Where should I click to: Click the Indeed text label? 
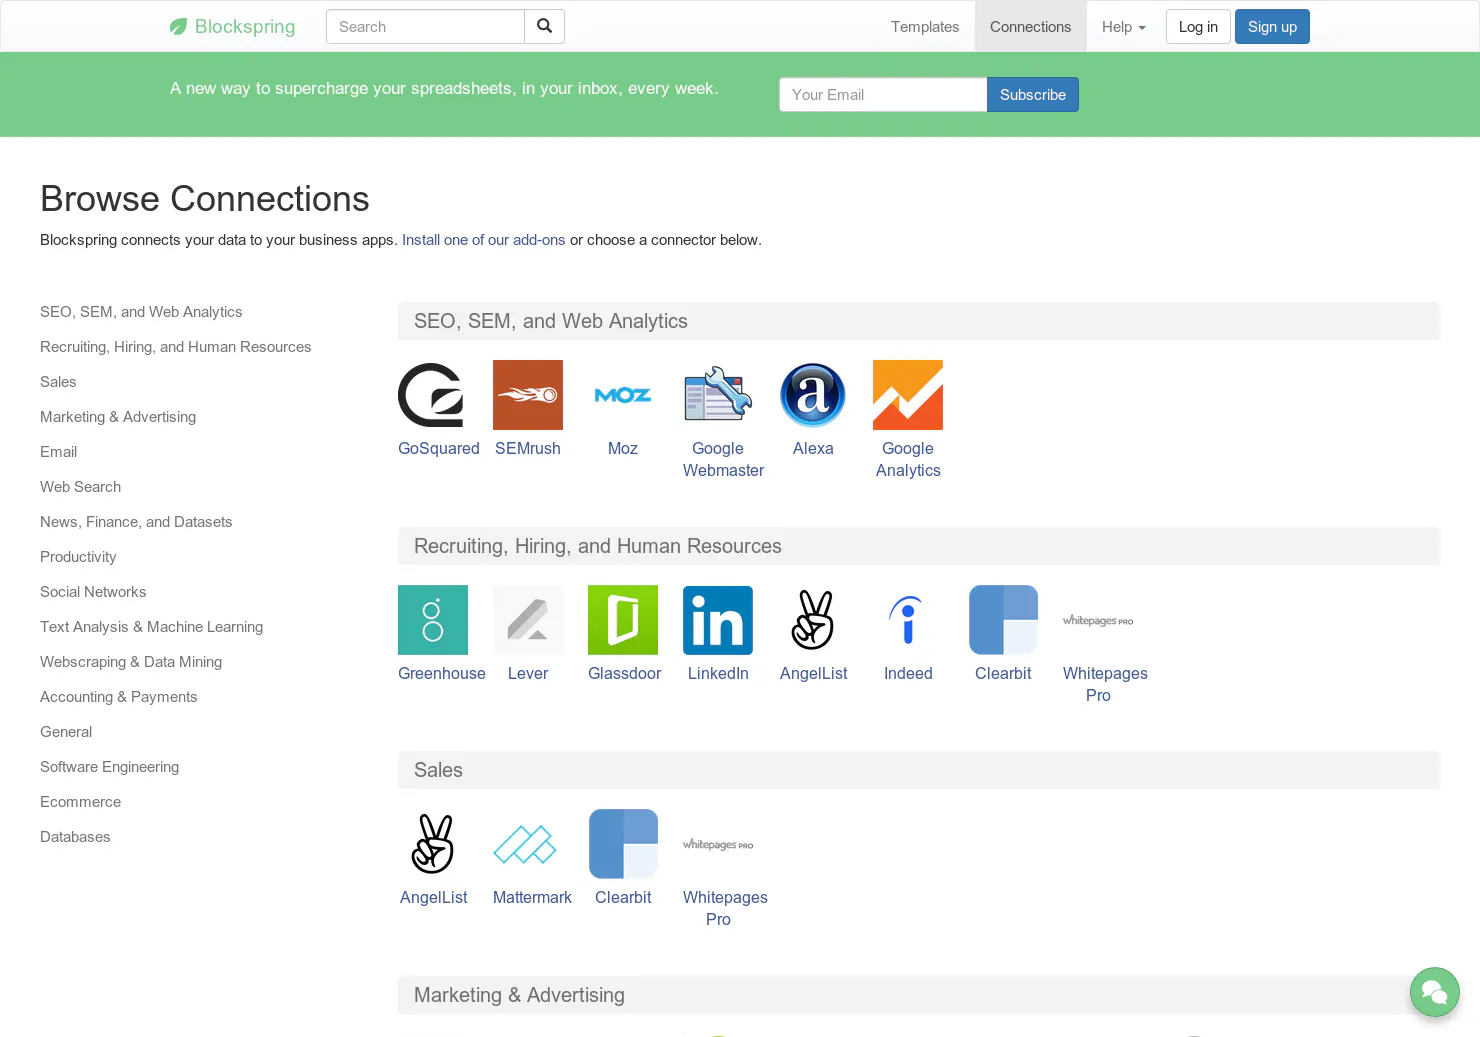(908, 674)
